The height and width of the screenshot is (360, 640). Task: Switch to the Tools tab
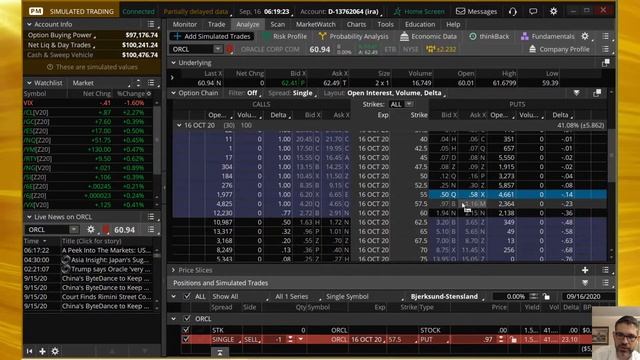(385, 24)
